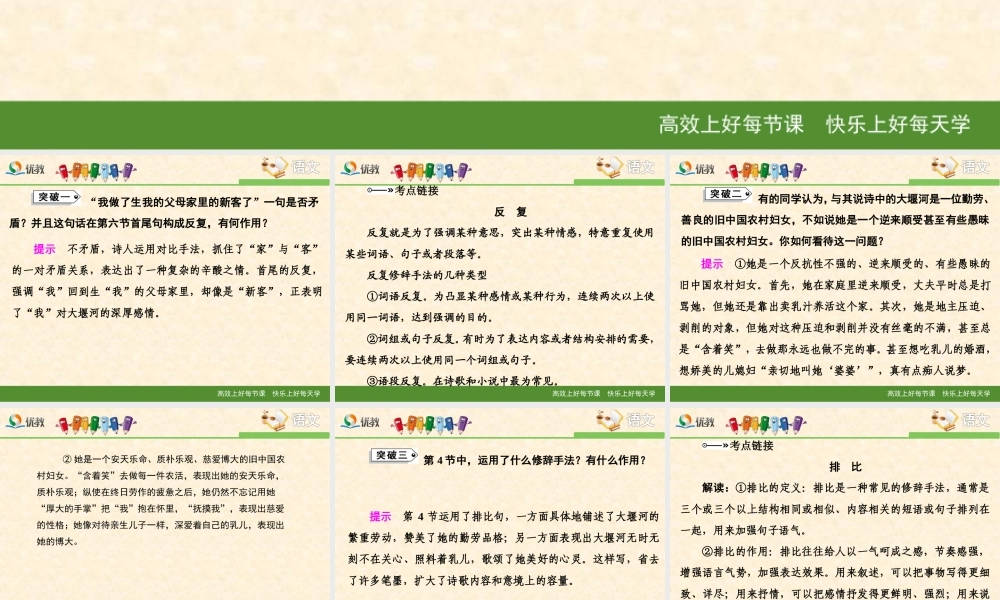The width and height of the screenshot is (1000, 600).
Task: Click the colored crayons graphic on 突破二 slide
Action: tap(766, 171)
